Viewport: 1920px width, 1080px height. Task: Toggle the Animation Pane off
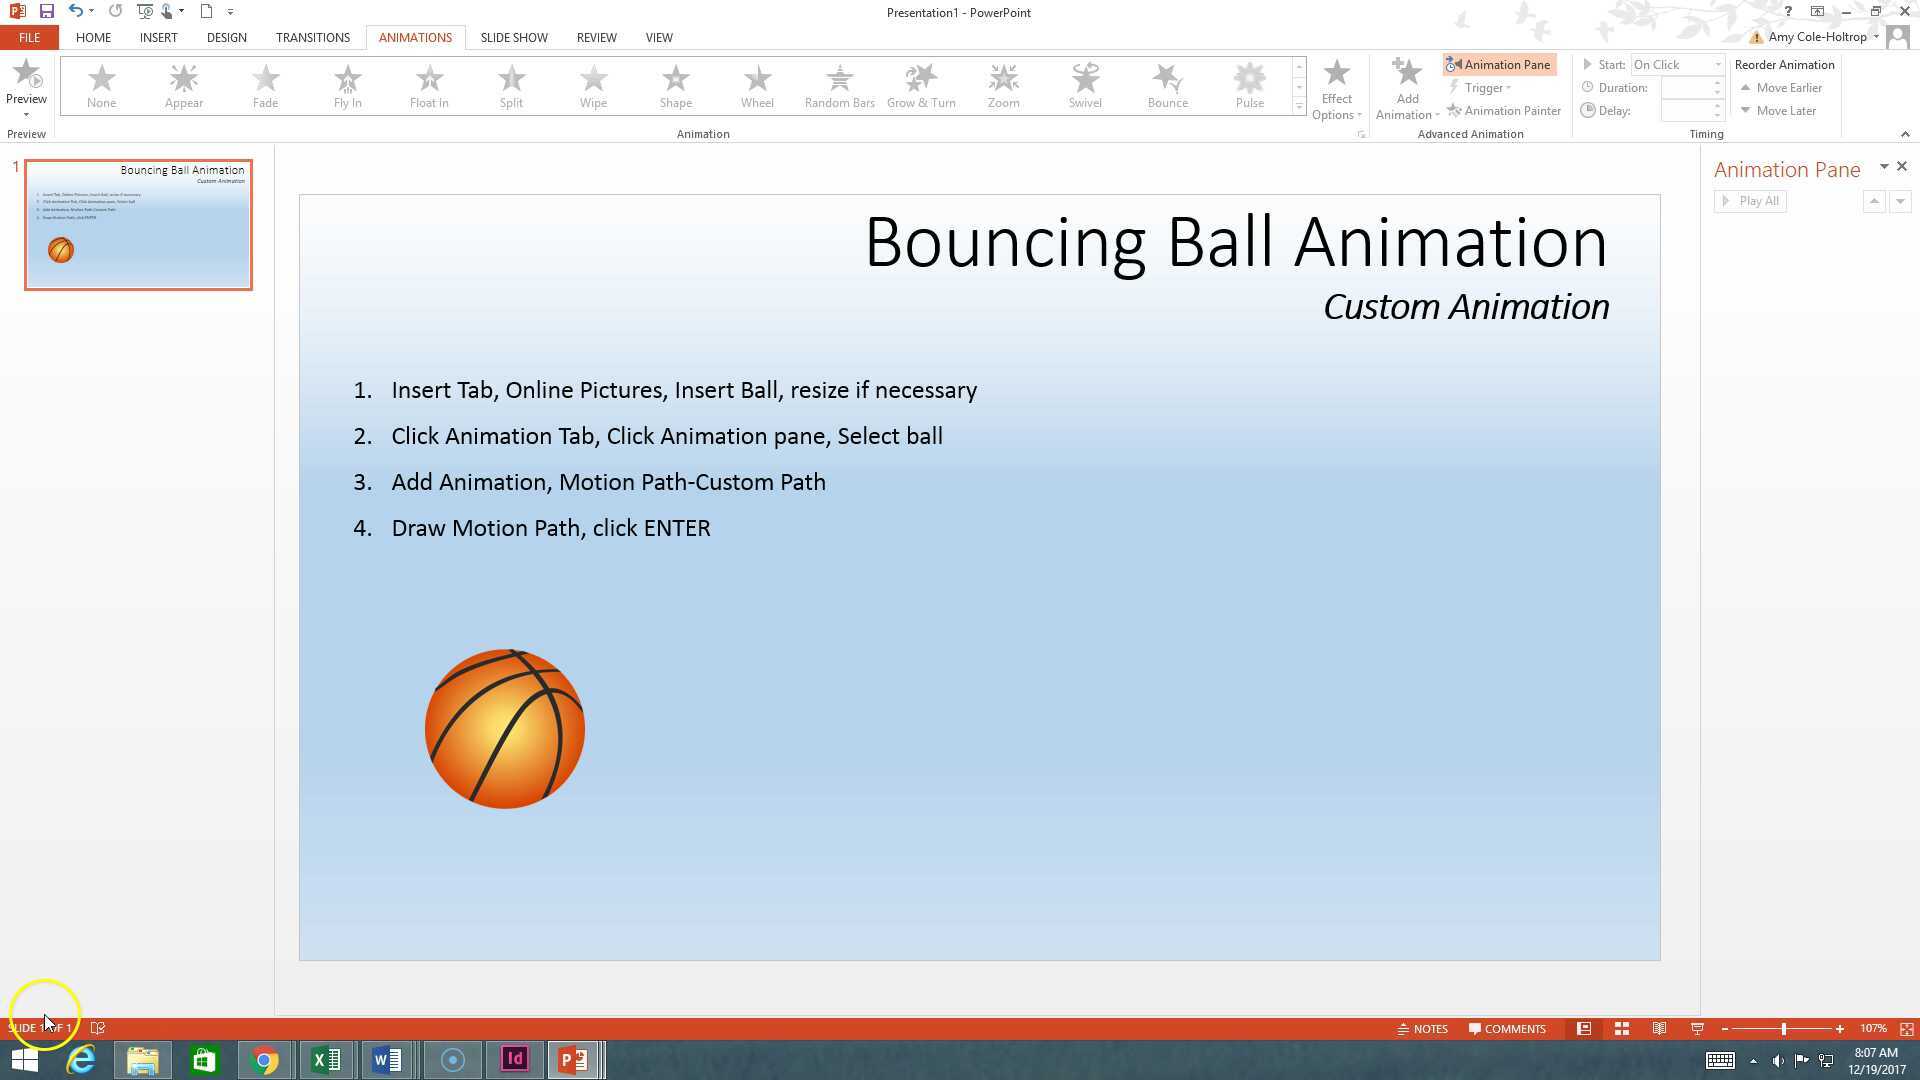(1498, 64)
